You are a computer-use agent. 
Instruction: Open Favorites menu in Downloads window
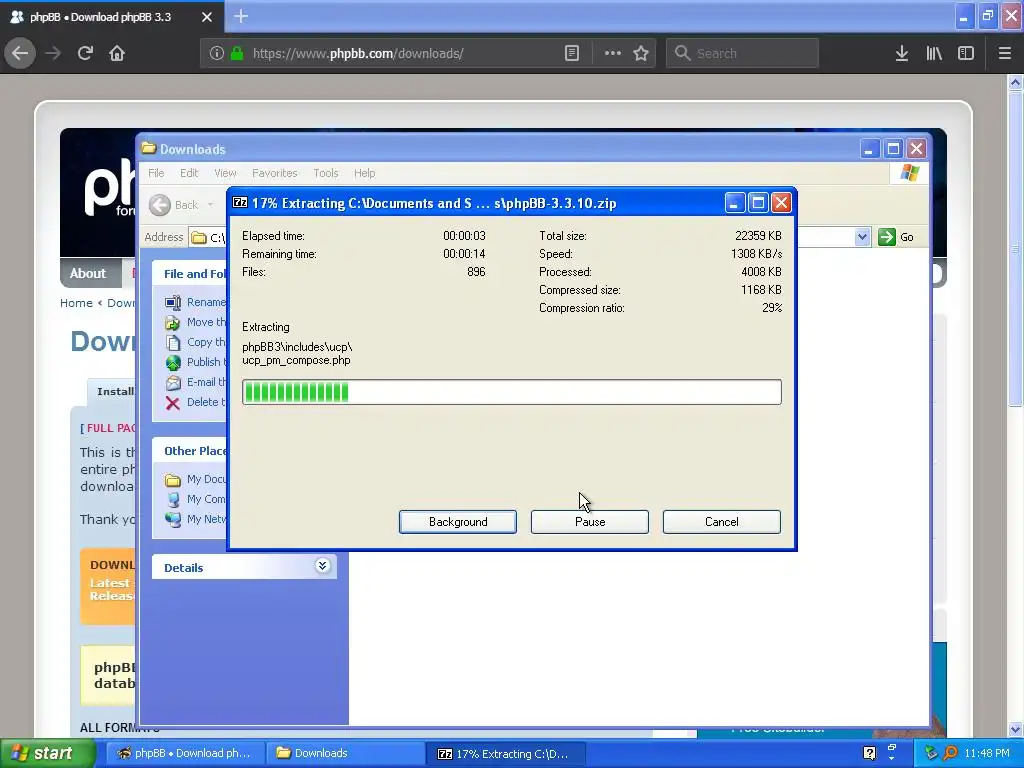coord(274,173)
